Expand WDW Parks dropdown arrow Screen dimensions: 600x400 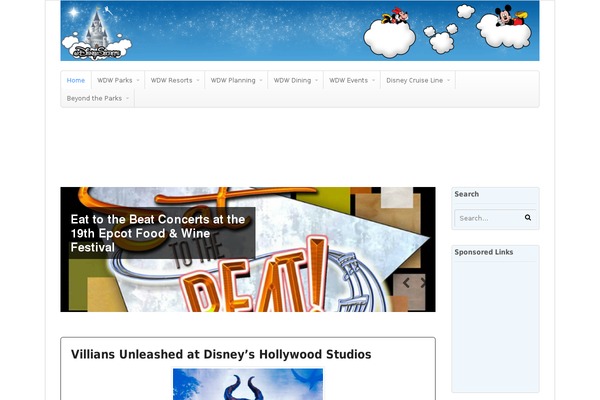138,80
